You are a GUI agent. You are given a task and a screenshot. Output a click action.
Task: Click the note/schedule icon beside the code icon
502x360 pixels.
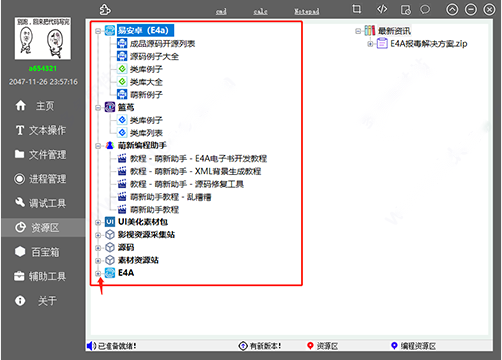click(406, 10)
